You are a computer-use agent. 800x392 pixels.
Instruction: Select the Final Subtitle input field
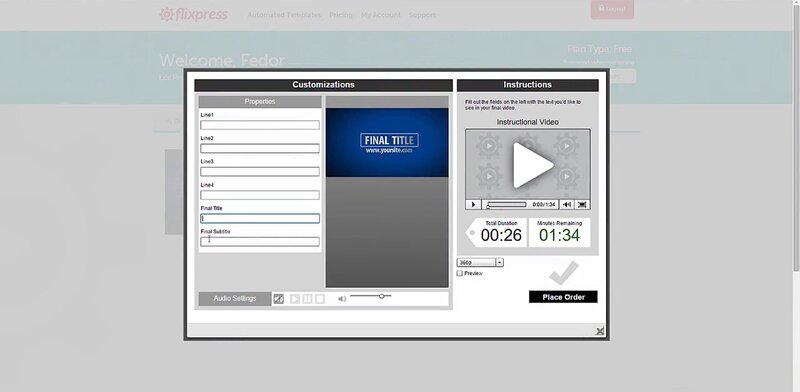click(x=260, y=242)
